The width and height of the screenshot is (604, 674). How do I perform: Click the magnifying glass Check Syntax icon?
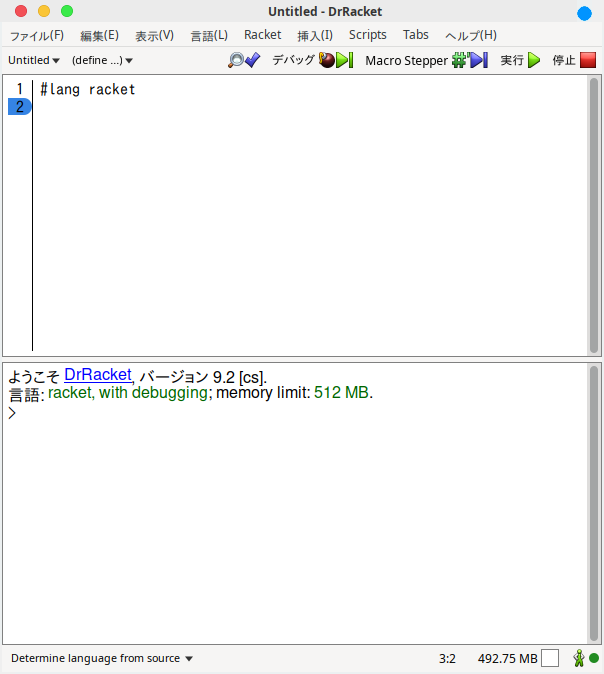[x=235, y=60]
